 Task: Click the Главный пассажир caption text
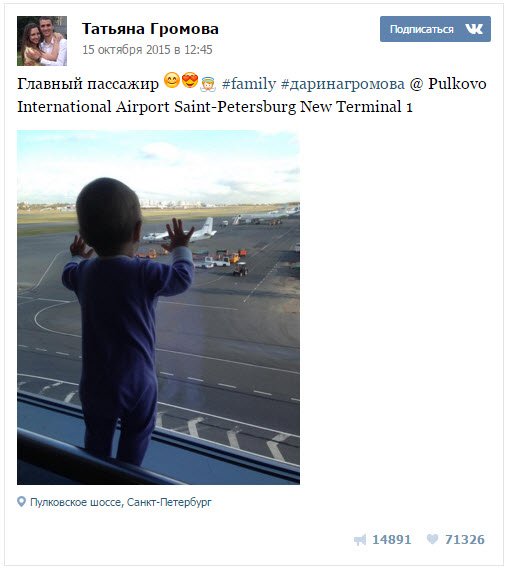click(x=88, y=84)
